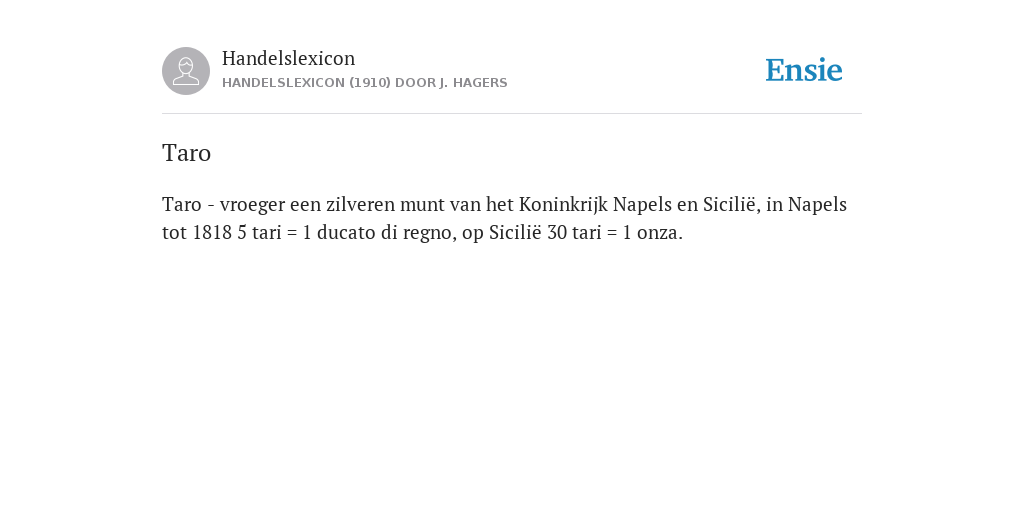Click the word Taro starting the paragraph
Screen dimensions: 1024x512
(182, 205)
